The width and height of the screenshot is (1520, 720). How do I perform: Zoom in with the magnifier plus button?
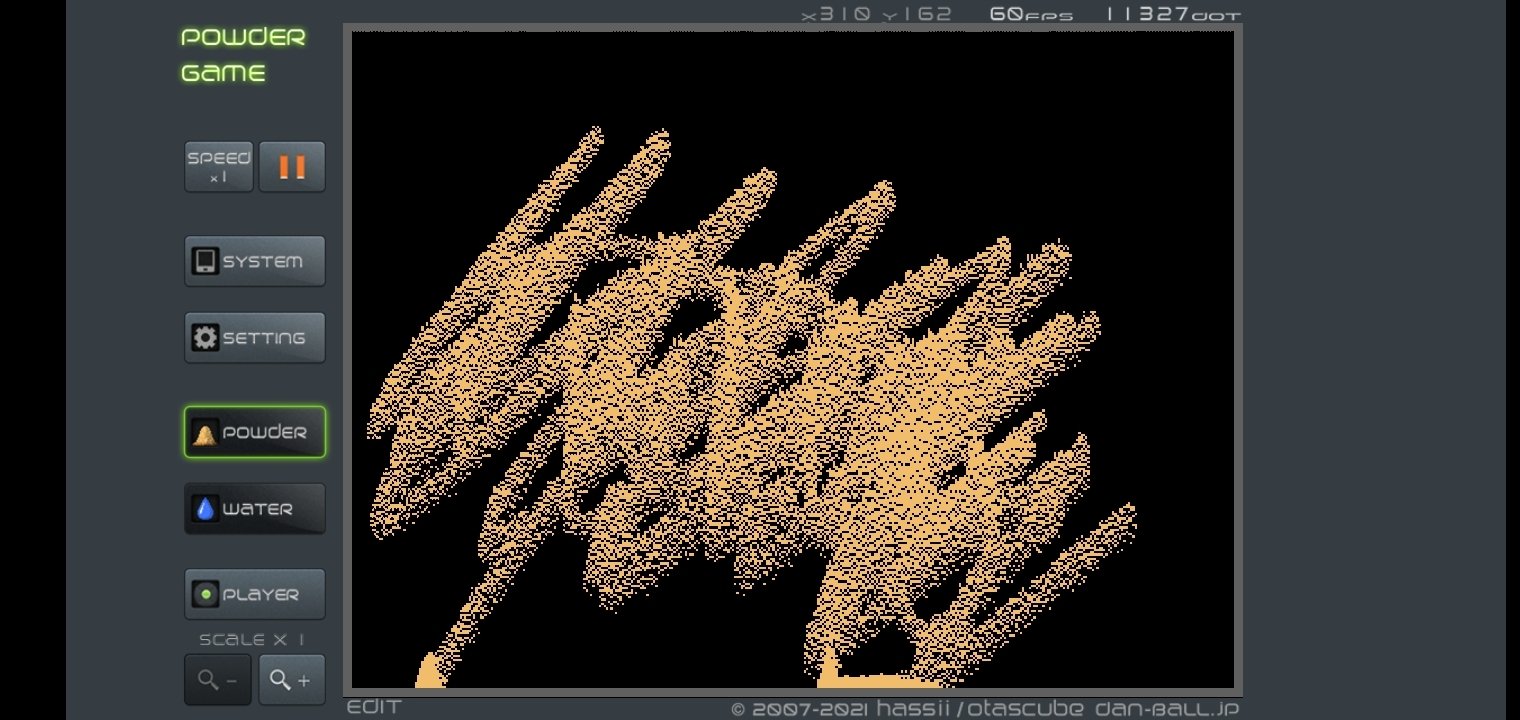[x=292, y=680]
